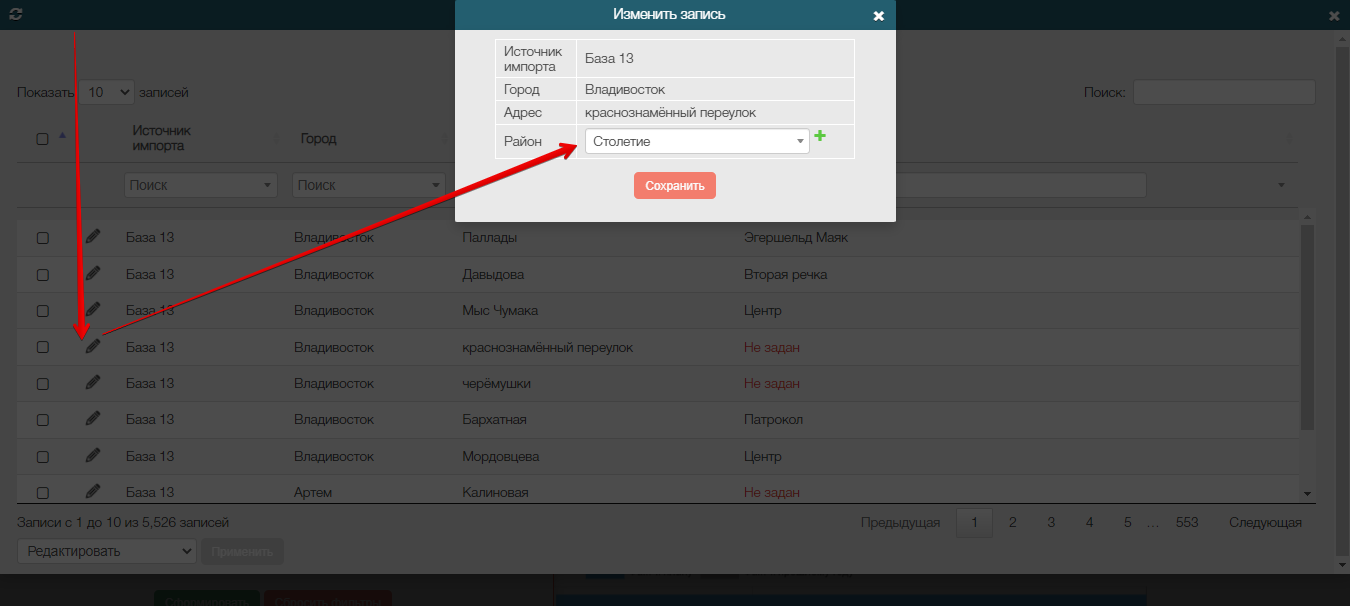This screenshot has width=1350, height=606.
Task: Check the box for the Мыс Чумака row
Action: click(x=43, y=311)
